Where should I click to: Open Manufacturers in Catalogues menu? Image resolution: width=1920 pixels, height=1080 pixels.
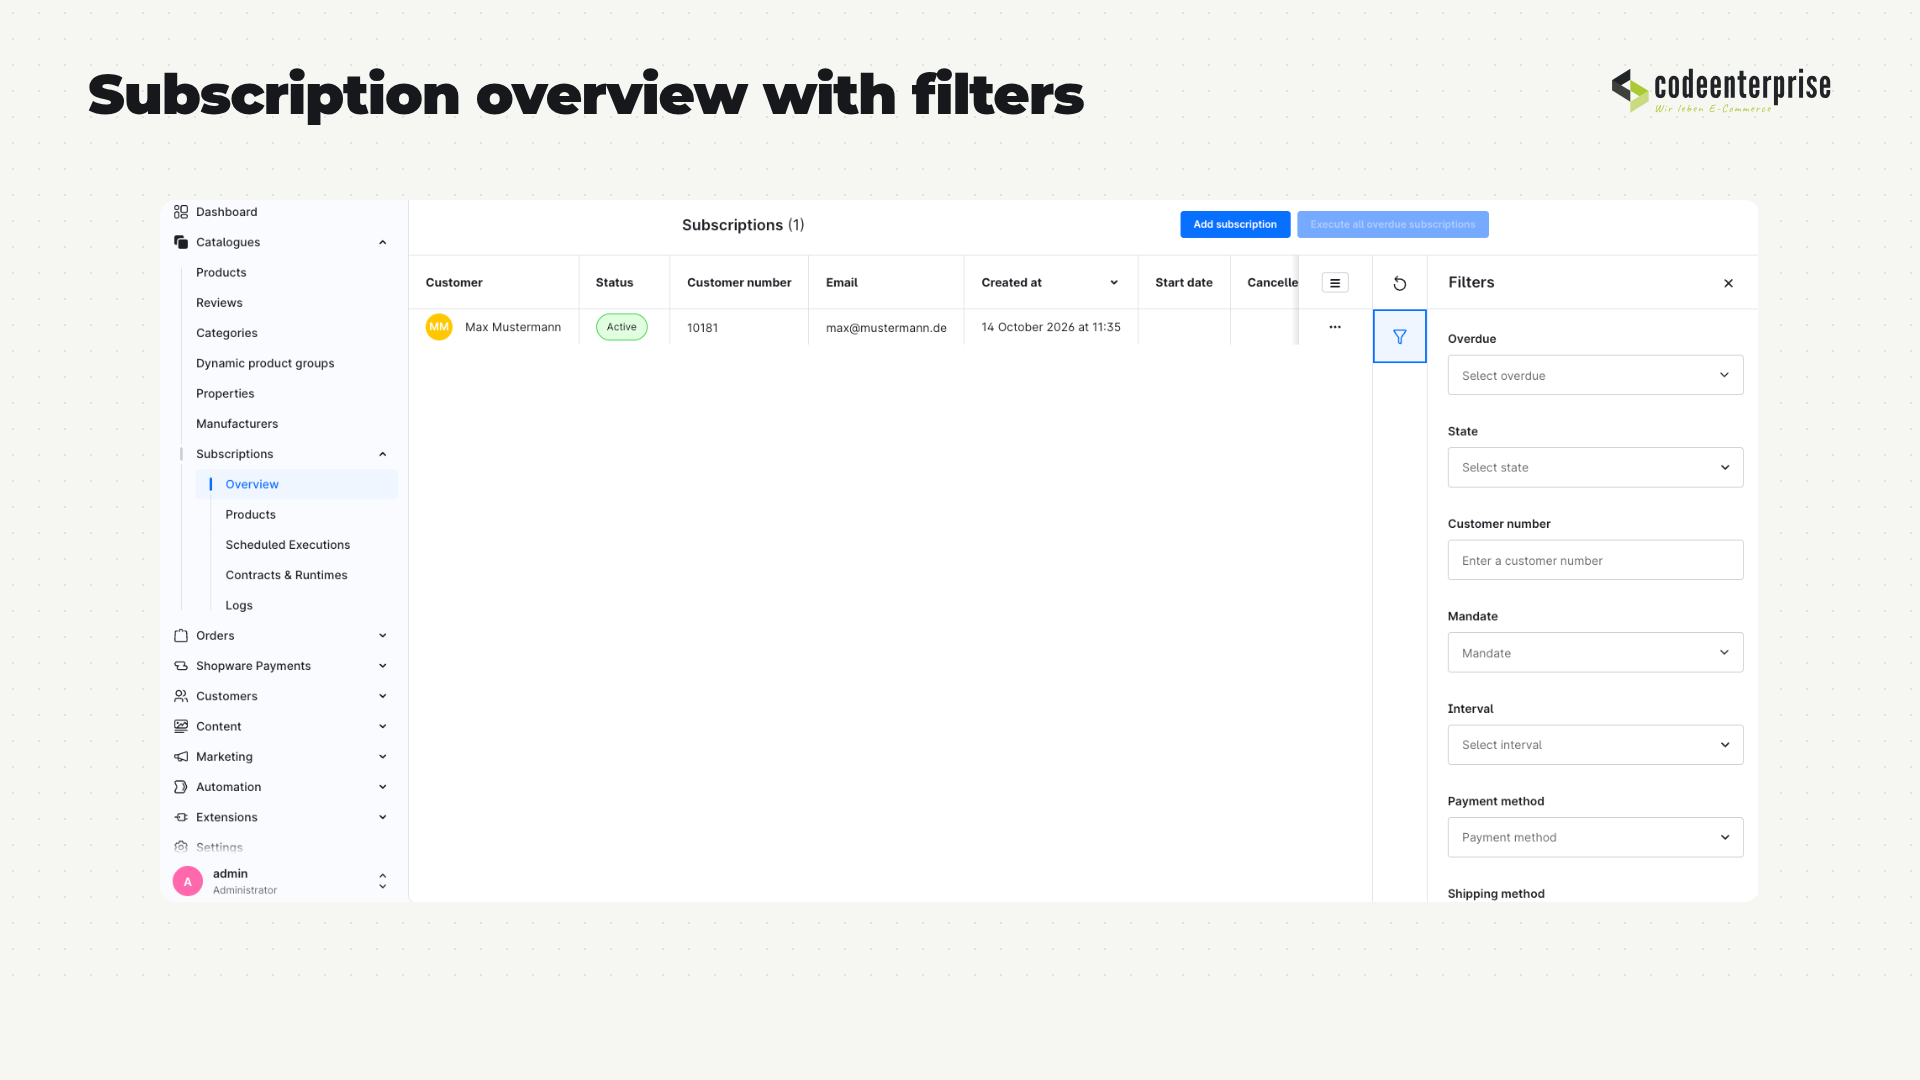[x=237, y=424]
